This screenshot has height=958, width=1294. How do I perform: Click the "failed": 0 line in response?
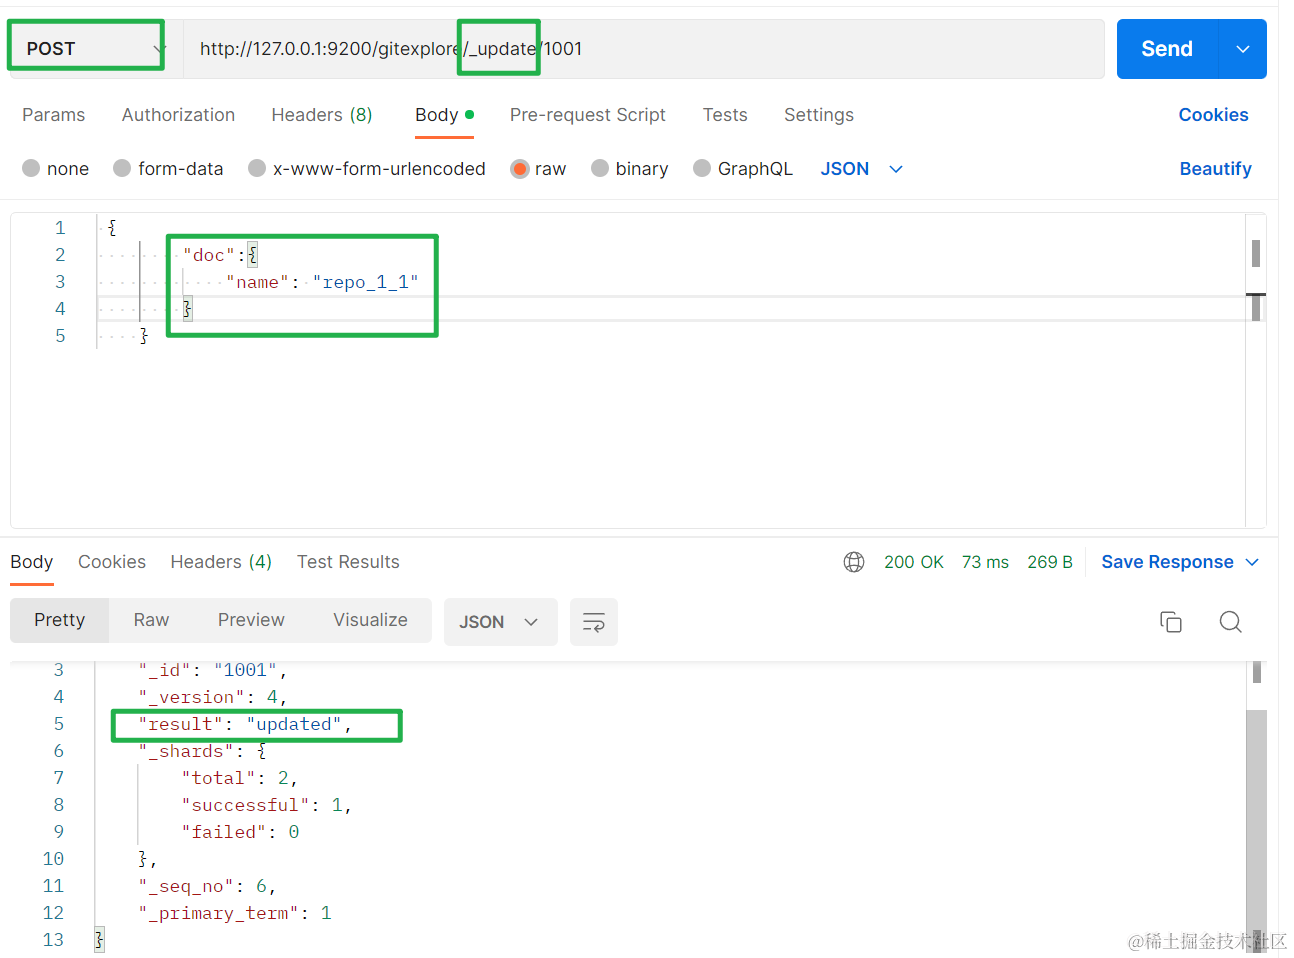240,832
